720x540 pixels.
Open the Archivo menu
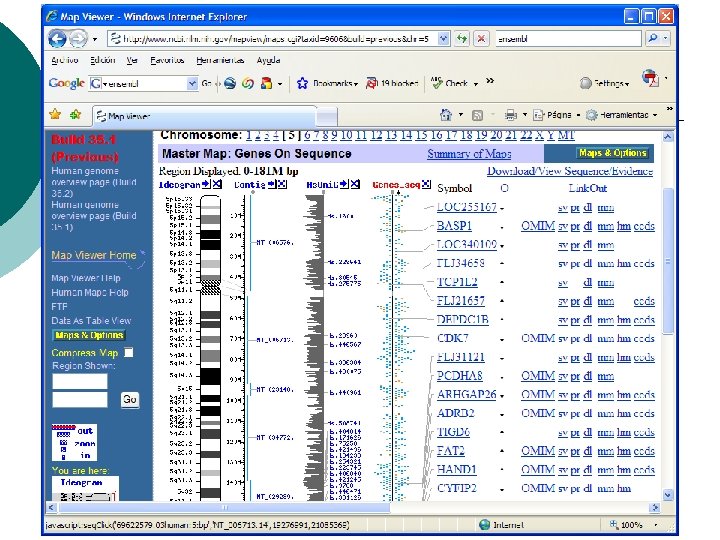(64, 60)
